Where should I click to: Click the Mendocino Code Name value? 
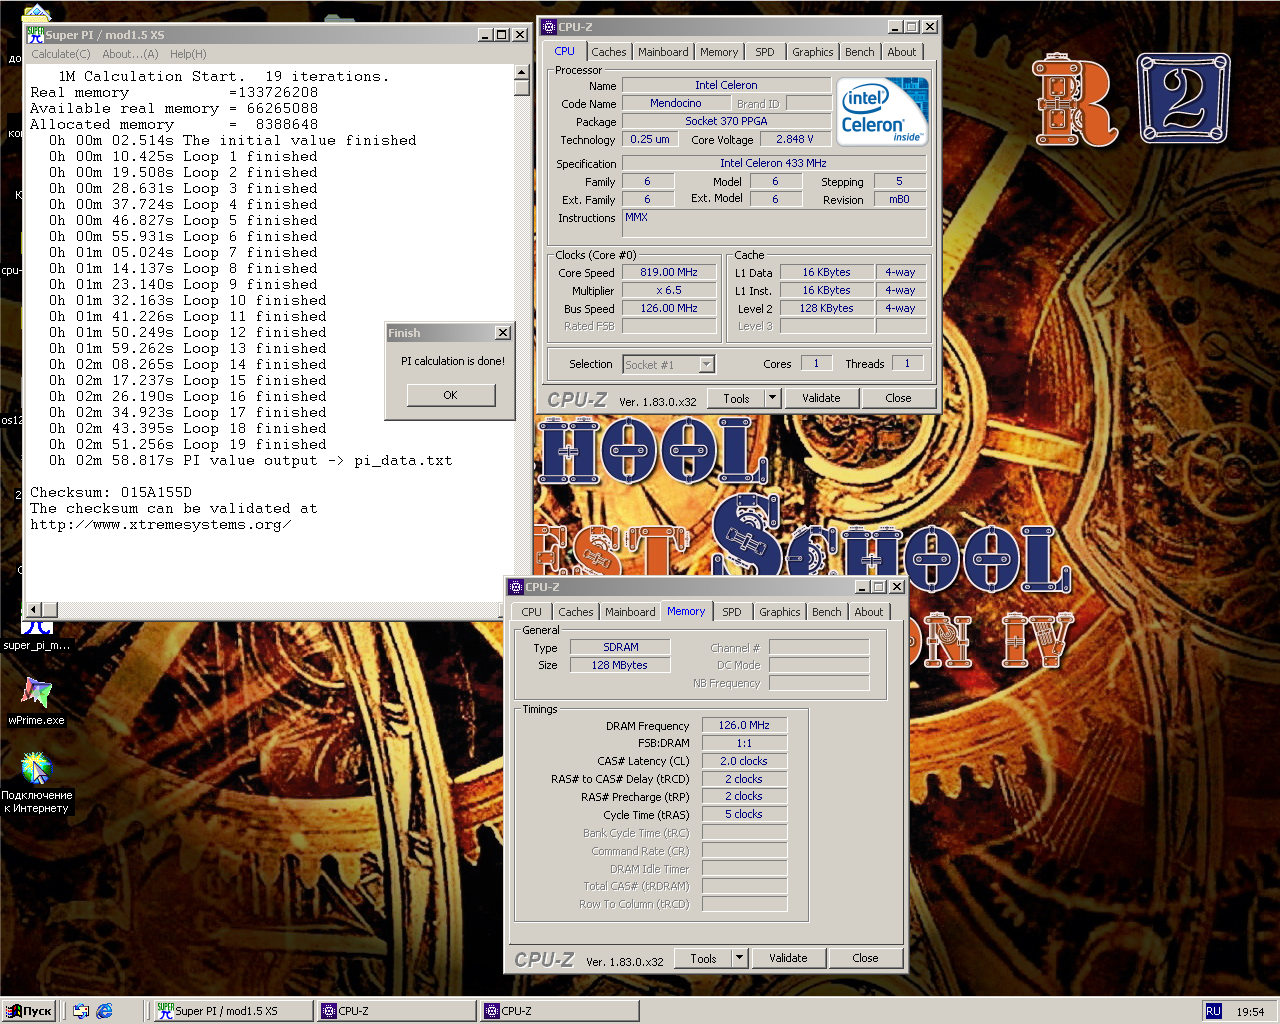pos(675,103)
